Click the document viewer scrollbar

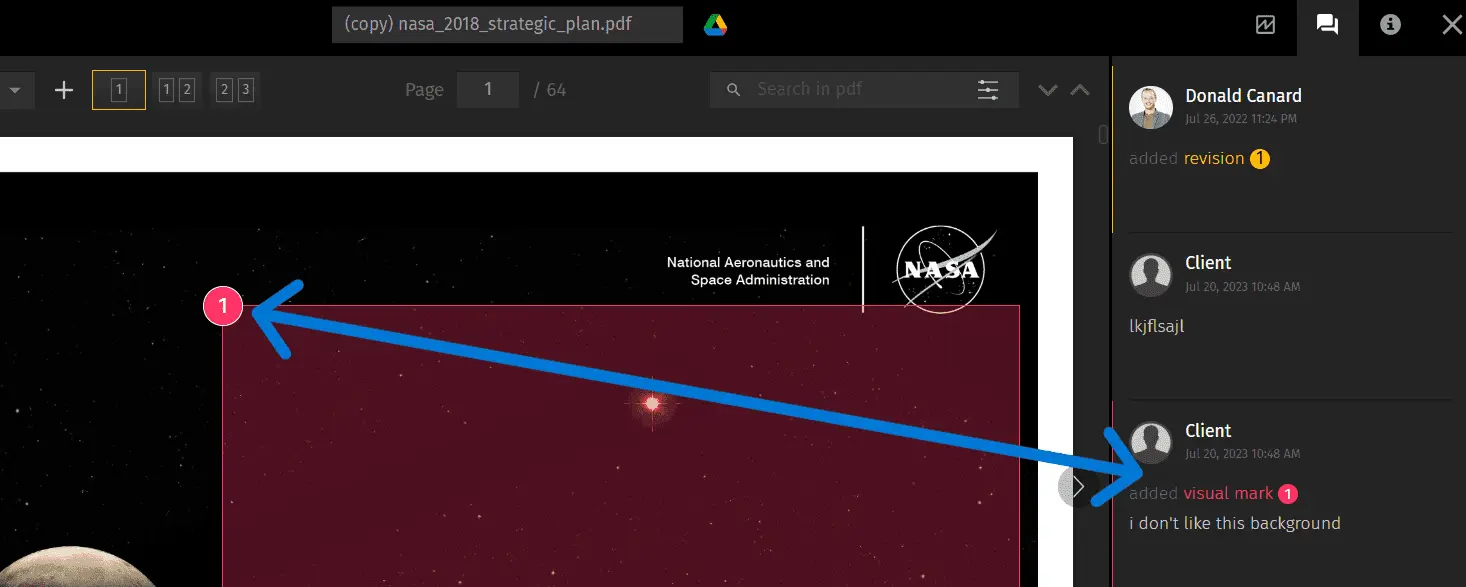[1102, 135]
